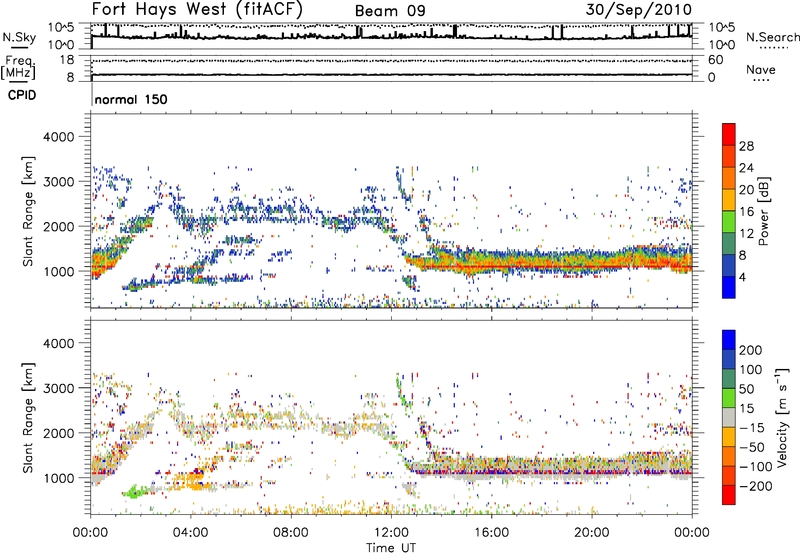This screenshot has width=800, height=554.
Task: Click the date '30/Sep/2010'
Action: point(638,9)
